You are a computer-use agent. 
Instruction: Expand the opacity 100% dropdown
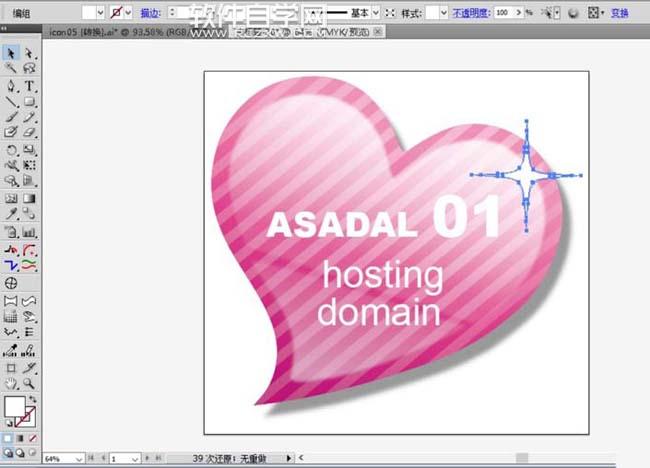(530, 13)
